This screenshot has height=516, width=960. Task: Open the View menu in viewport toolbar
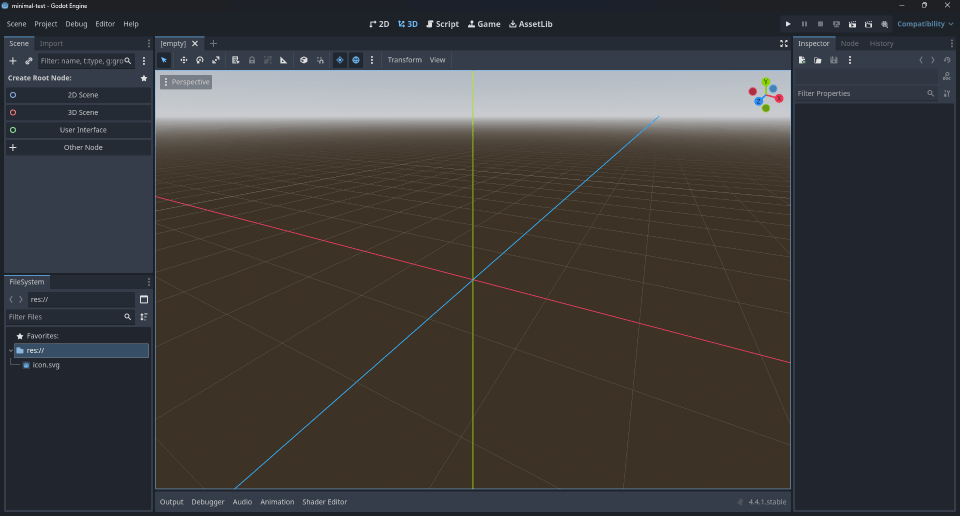437,60
